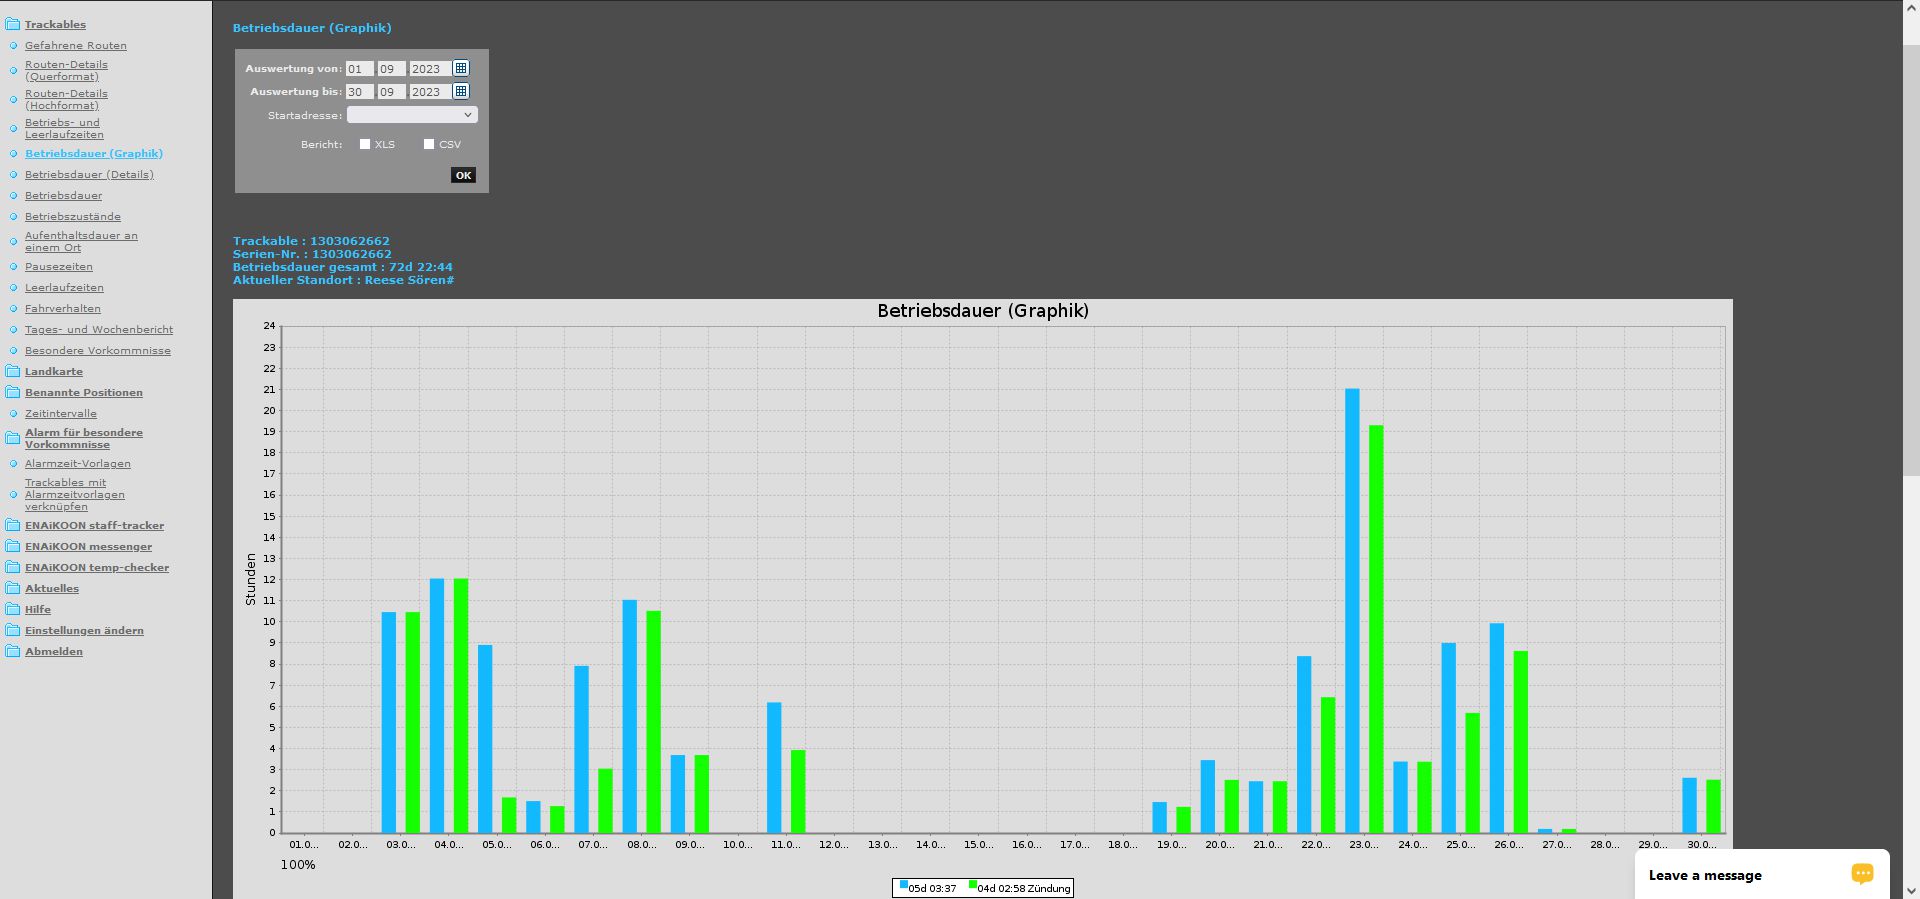Click the Einstellungen ändern folder icon
The height and width of the screenshot is (899, 1920).
[12, 630]
